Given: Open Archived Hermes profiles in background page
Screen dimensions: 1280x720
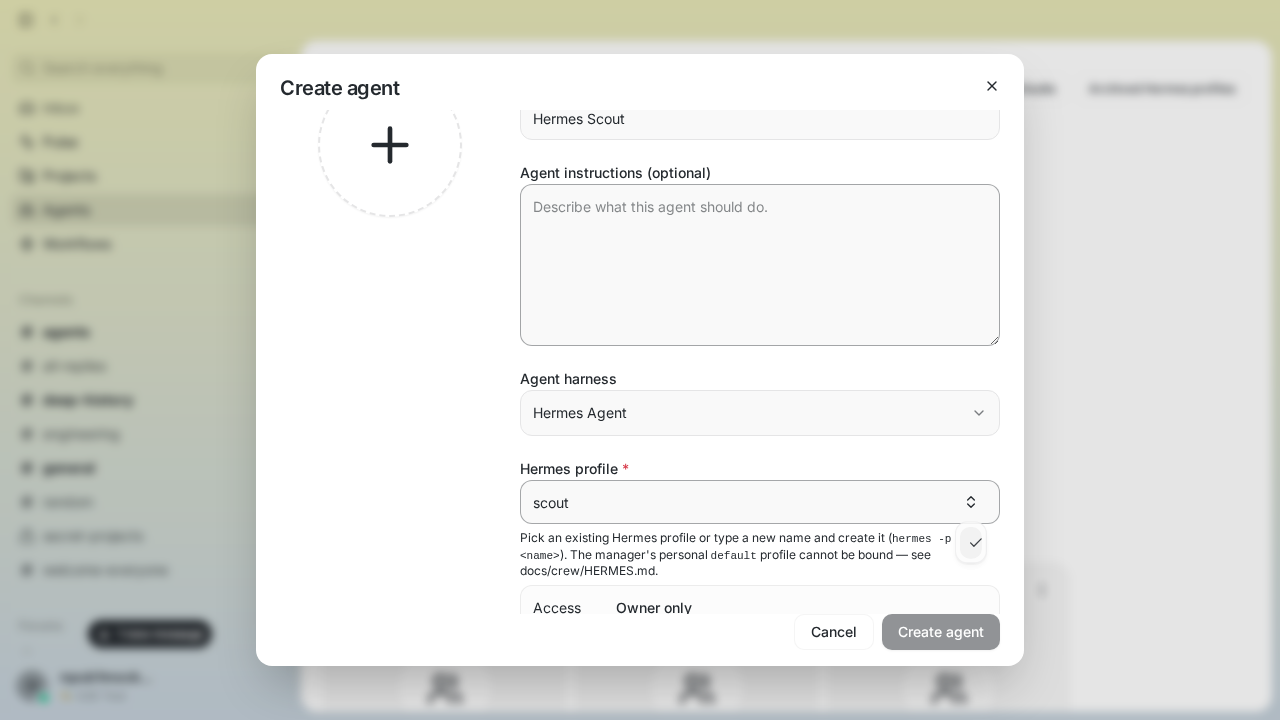Looking at the screenshot, I should point(1162,88).
